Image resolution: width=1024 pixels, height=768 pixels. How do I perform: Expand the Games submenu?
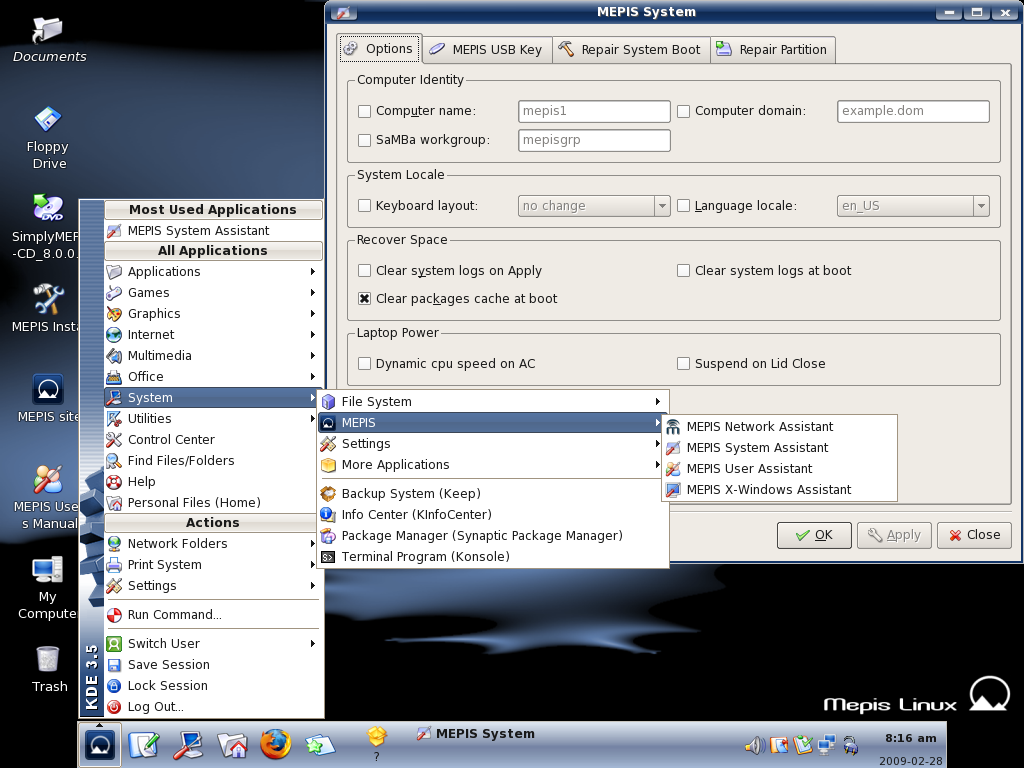coord(213,293)
